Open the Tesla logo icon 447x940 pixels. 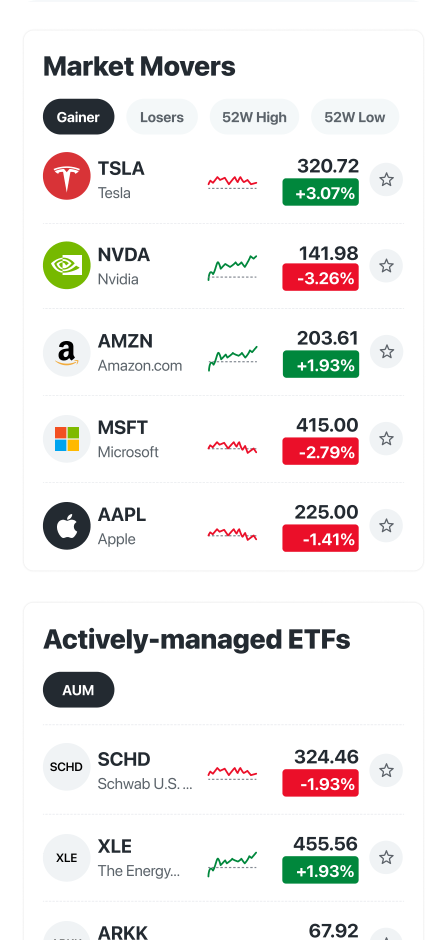click(x=67, y=176)
